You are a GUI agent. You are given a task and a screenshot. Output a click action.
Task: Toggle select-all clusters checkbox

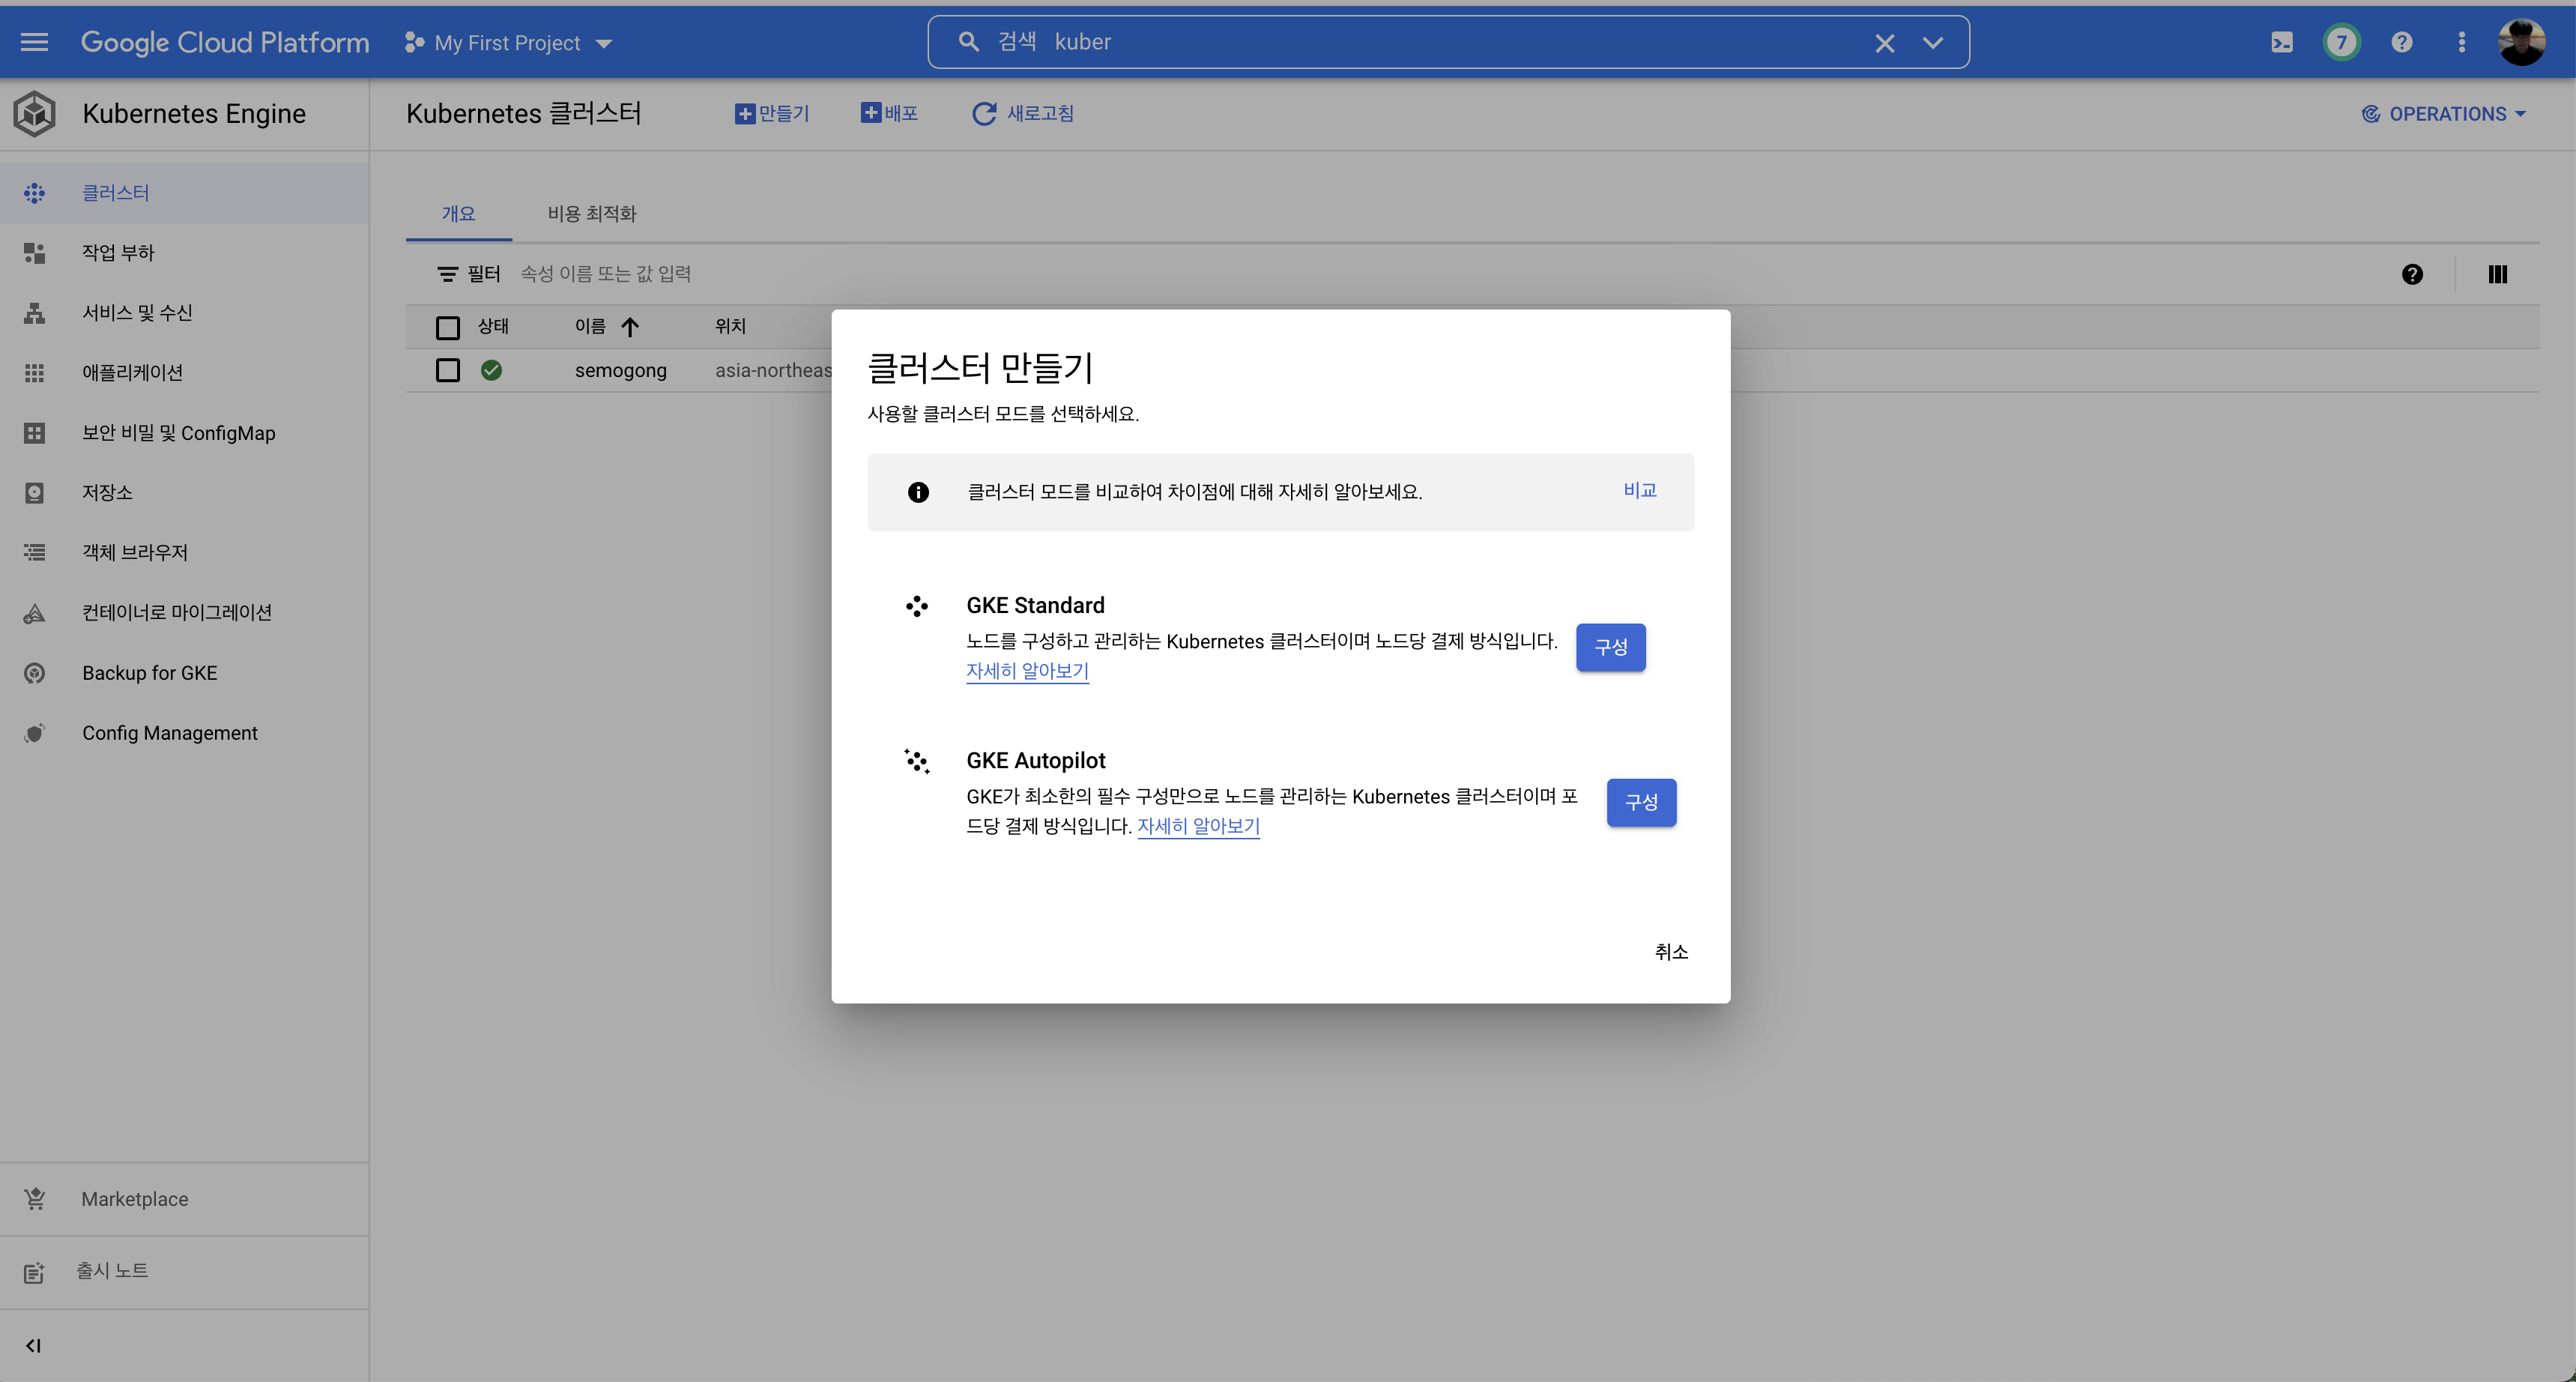(x=447, y=327)
